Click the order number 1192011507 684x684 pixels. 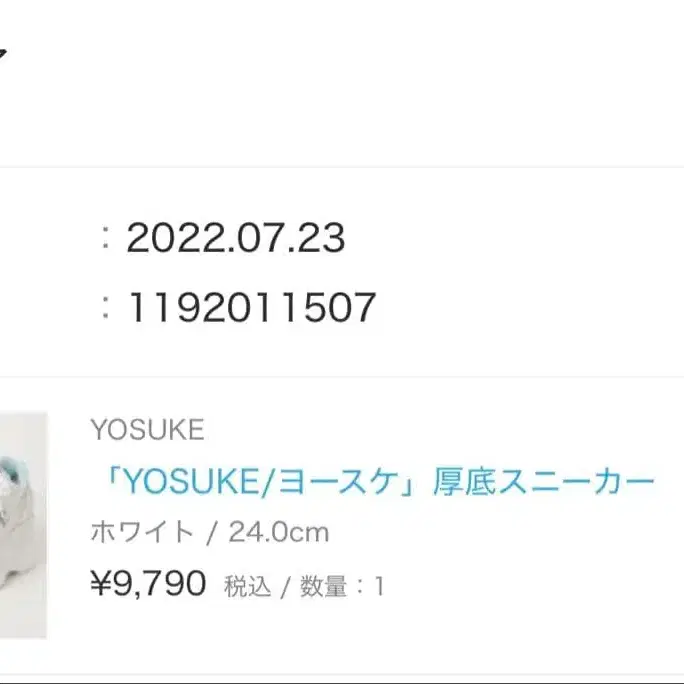pos(251,307)
